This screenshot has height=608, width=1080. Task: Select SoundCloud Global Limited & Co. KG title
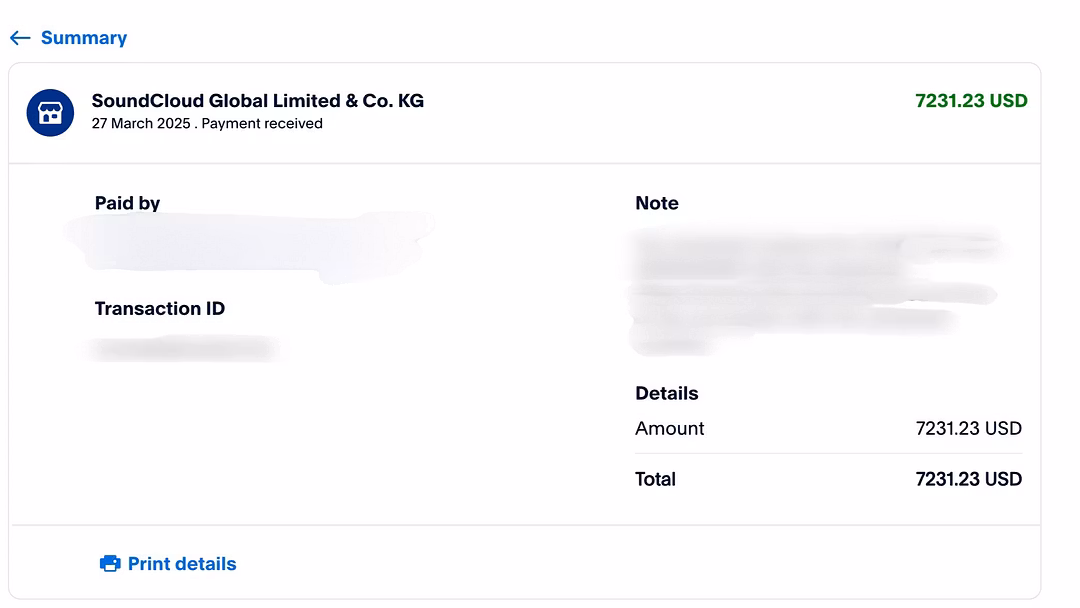point(258,101)
